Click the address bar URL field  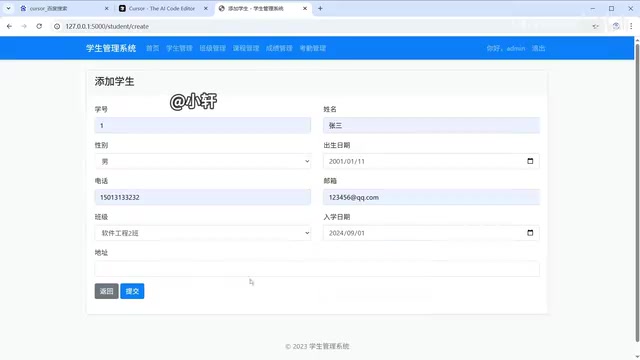(322, 26)
